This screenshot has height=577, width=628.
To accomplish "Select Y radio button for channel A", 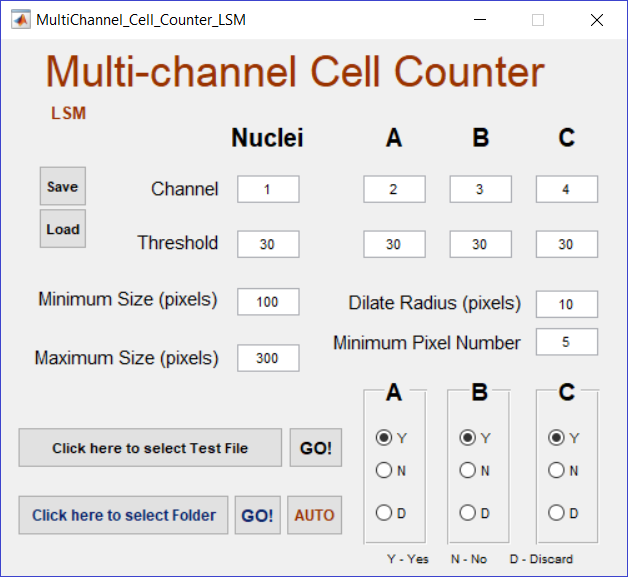I will 383,437.
